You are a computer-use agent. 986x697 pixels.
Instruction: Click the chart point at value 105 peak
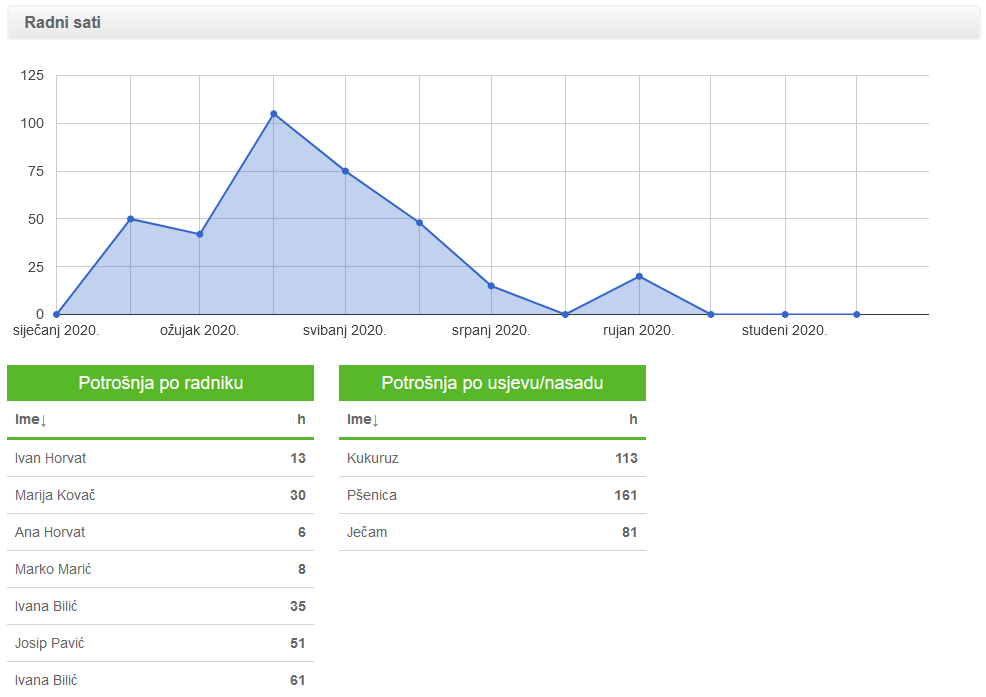click(x=274, y=114)
